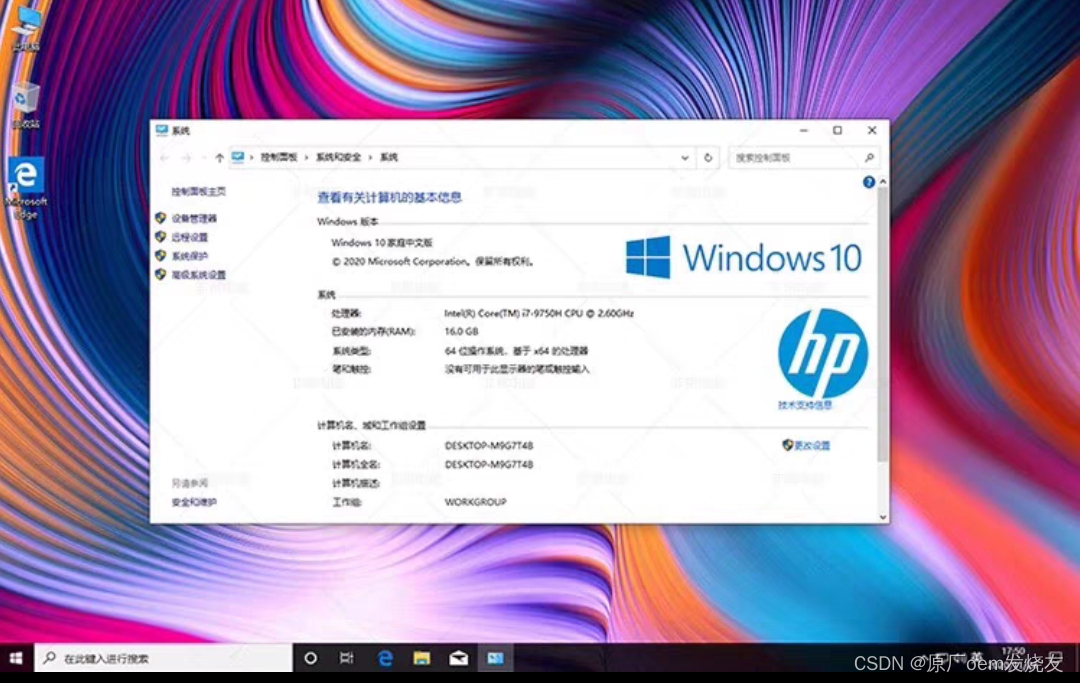1080x683 pixels.
Task: Open File Explorer from taskbar
Action: click(422, 658)
